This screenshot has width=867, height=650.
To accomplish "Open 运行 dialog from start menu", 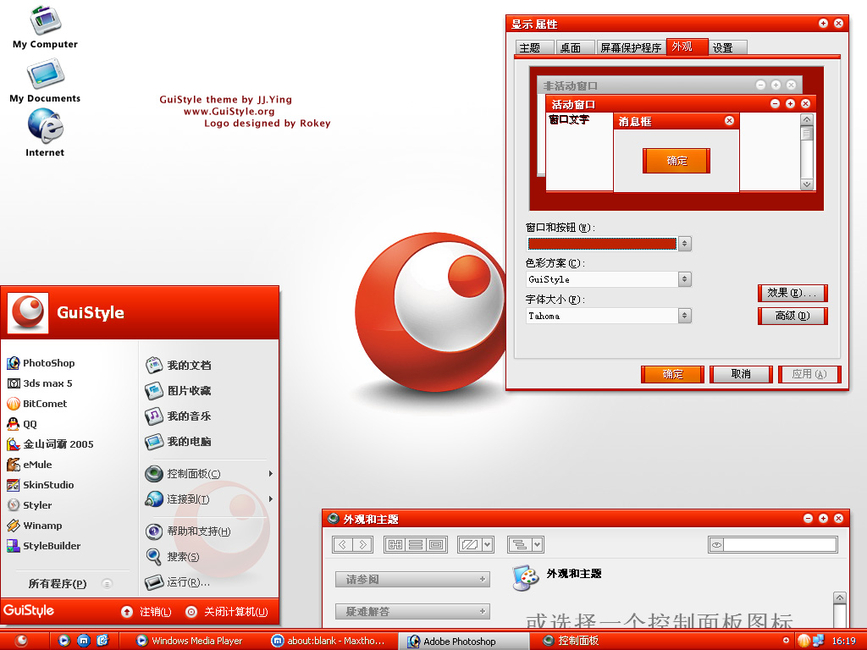I will click(177, 582).
